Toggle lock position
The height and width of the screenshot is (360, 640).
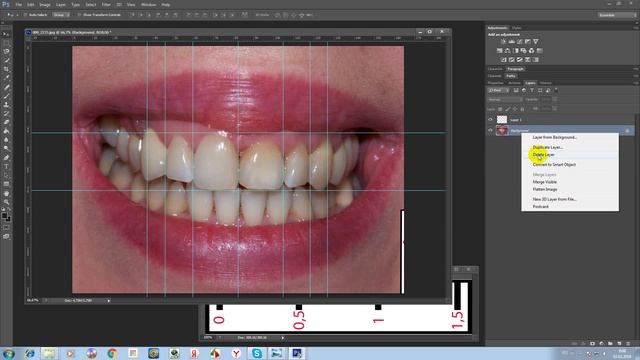[515, 109]
